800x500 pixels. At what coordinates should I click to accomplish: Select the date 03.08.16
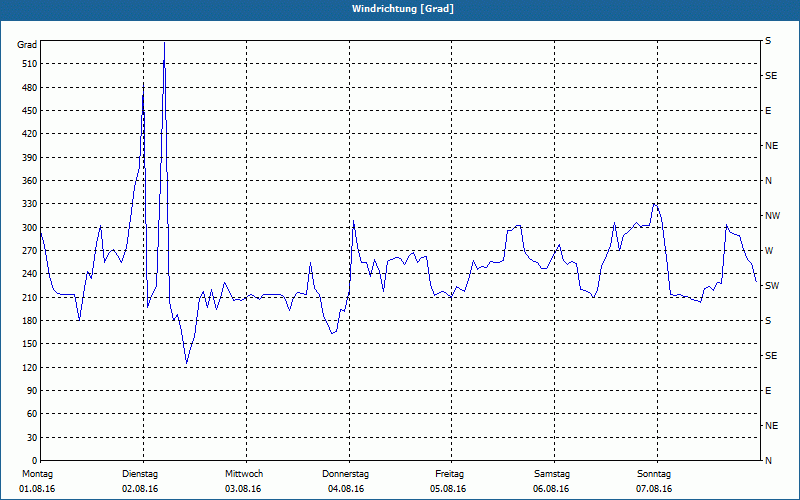(243, 489)
